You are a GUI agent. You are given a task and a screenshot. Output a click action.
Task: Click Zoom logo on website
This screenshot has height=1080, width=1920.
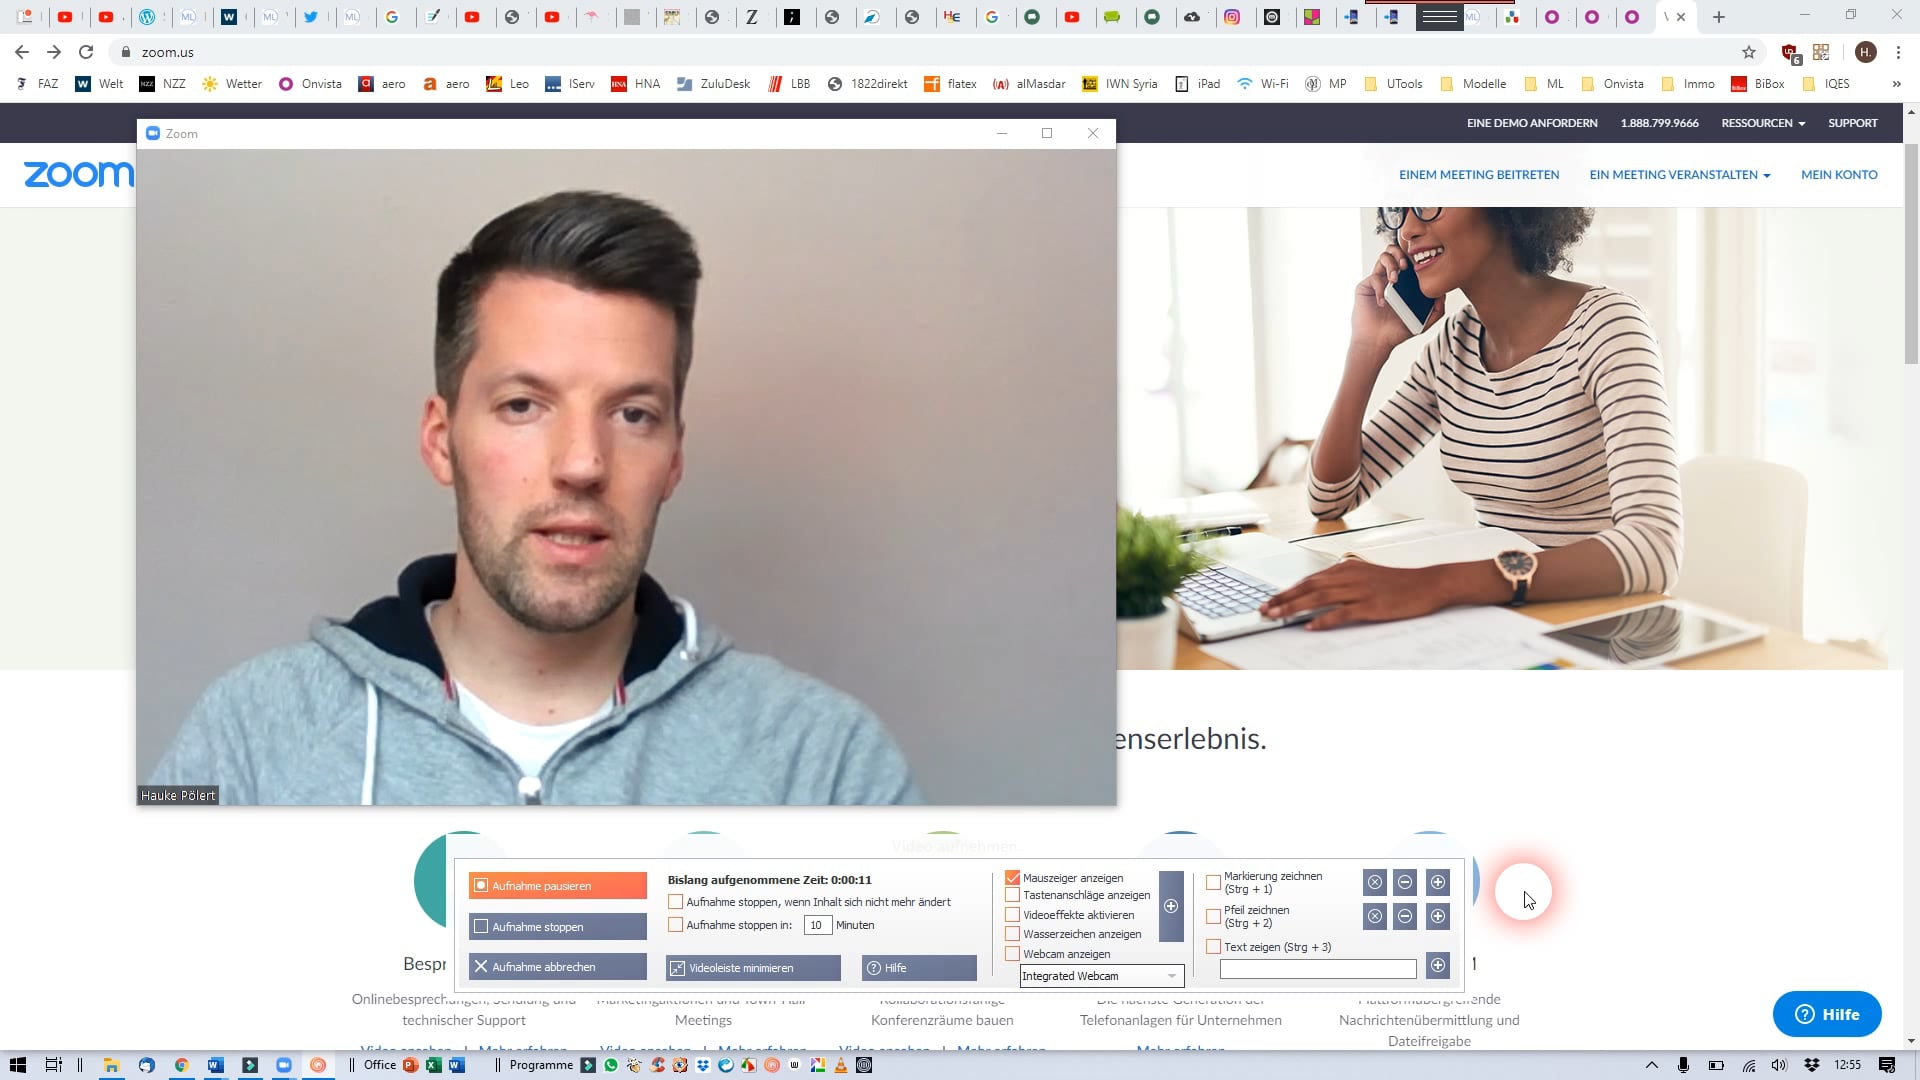point(78,175)
